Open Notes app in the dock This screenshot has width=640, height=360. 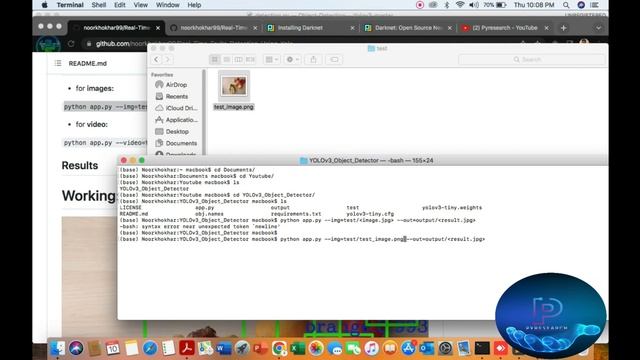(x=131, y=348)
